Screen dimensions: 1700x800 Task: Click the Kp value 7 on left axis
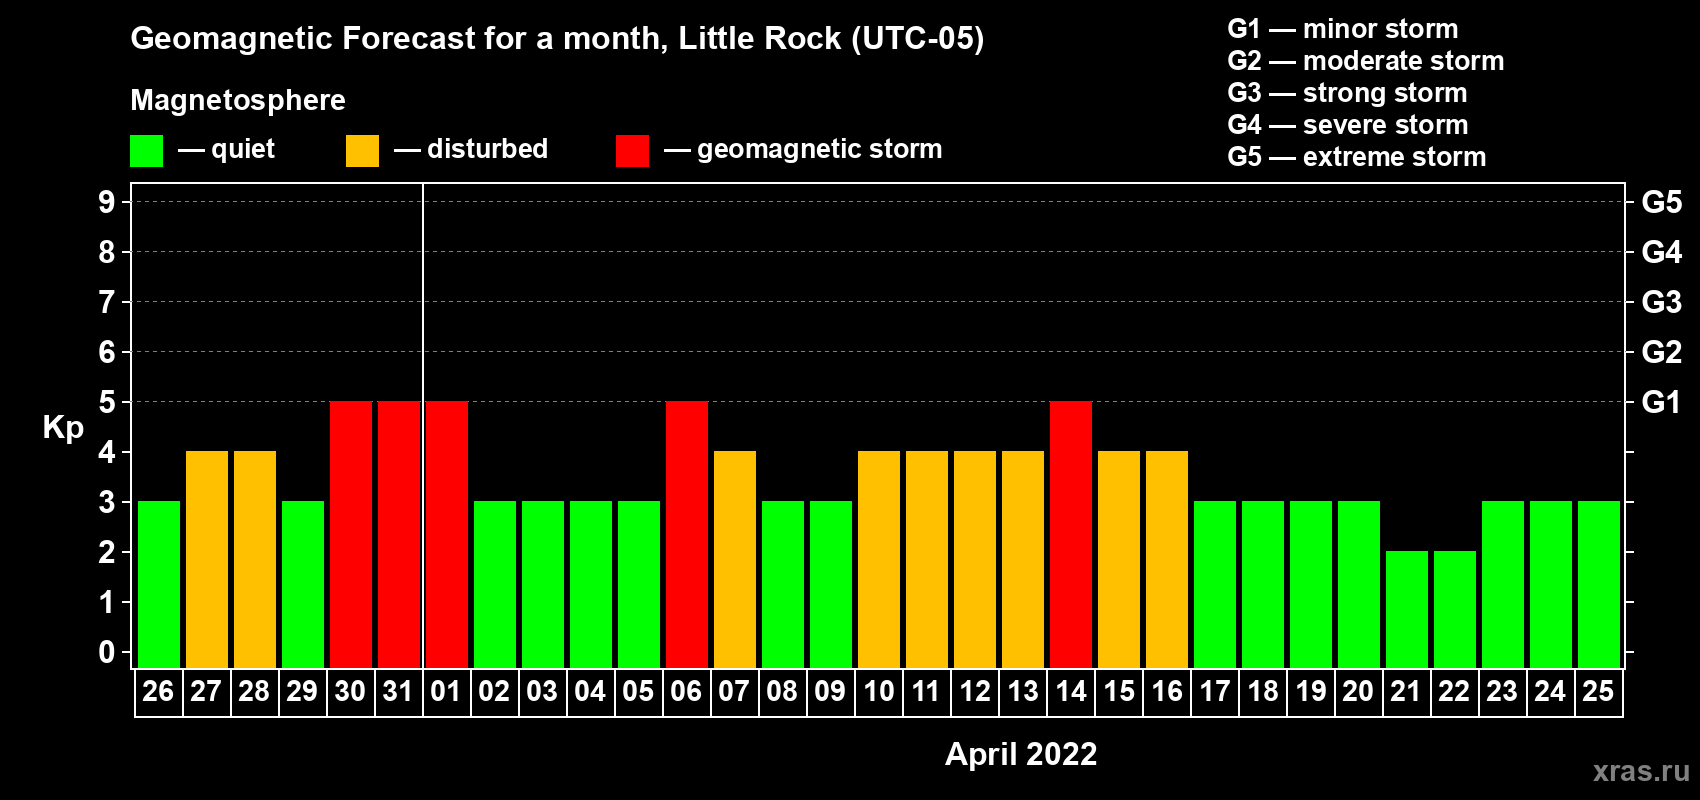coord(107,302)
